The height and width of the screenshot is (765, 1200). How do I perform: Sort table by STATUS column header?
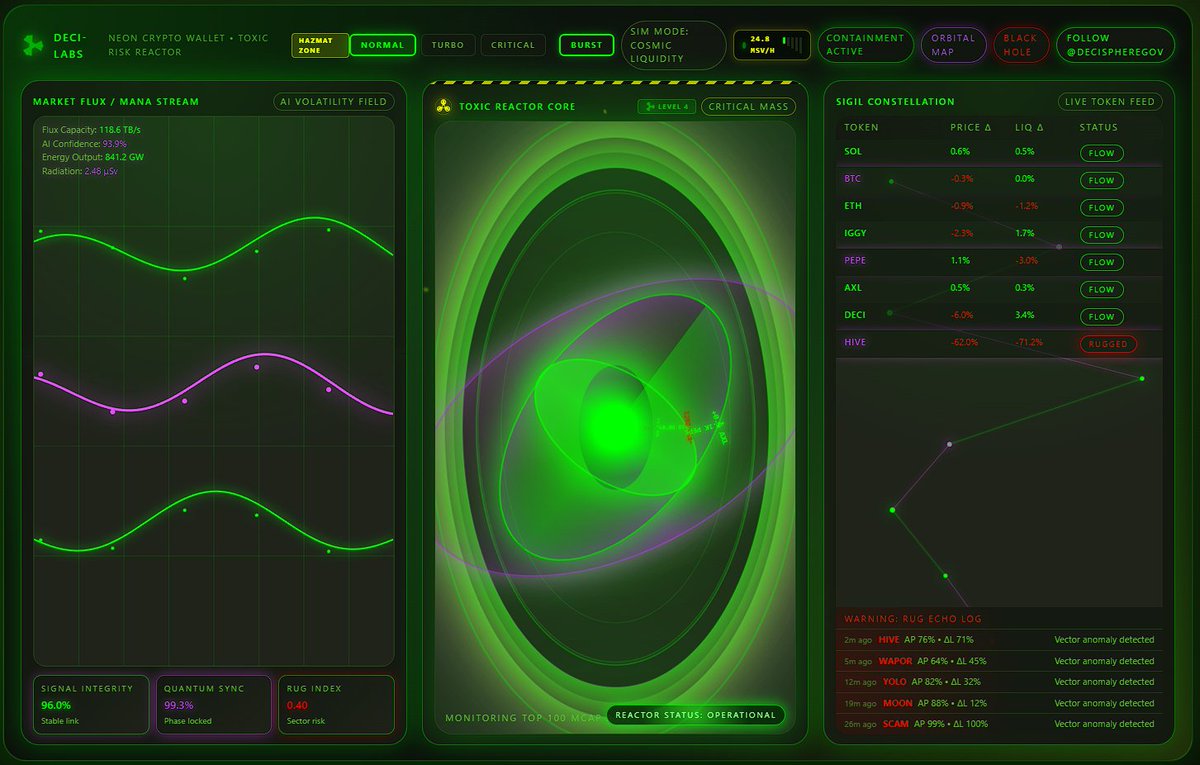[1099, 128]
